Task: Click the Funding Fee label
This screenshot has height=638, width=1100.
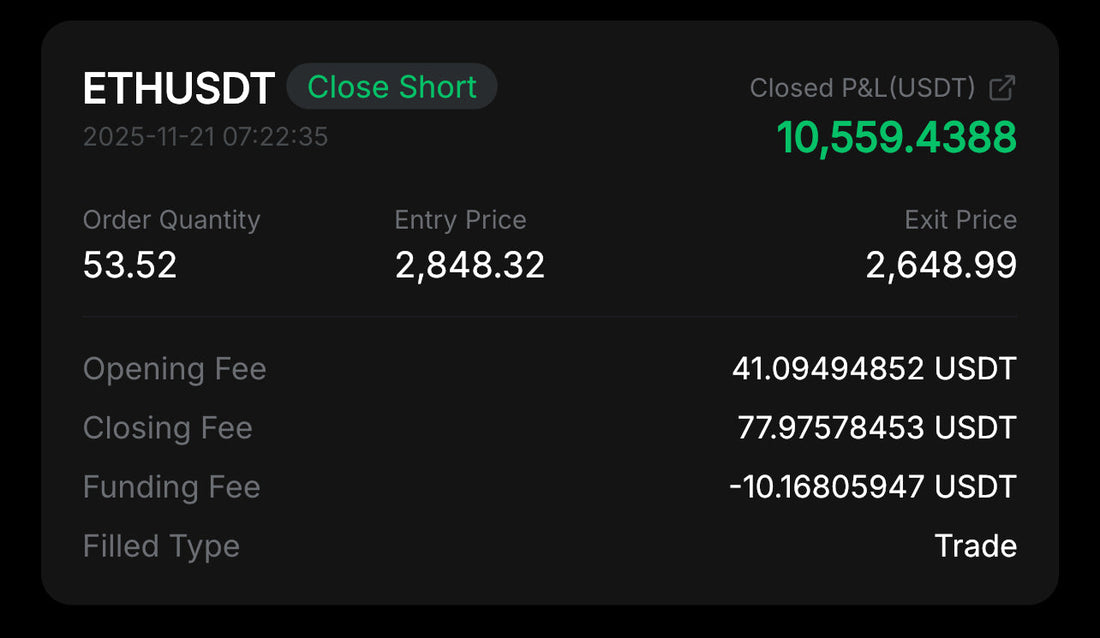Action: 171,487
